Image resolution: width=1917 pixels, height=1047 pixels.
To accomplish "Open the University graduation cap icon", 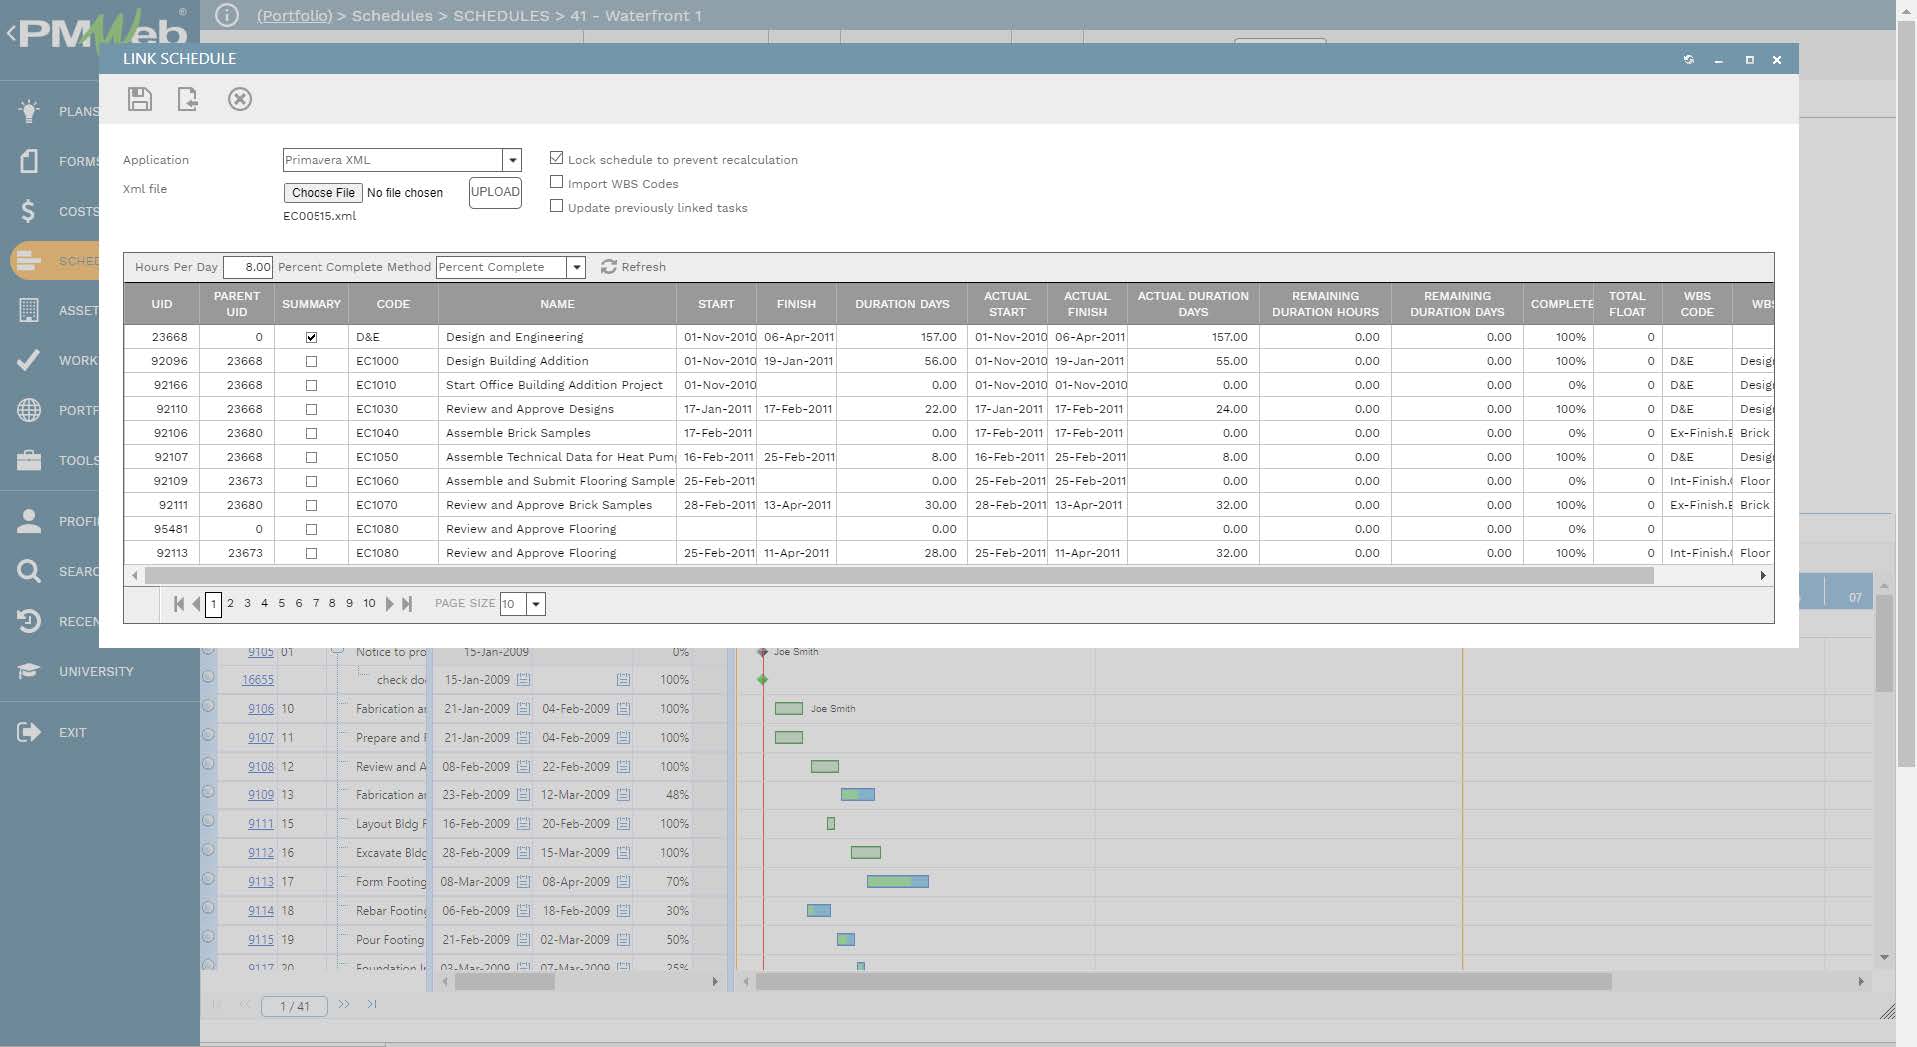I will pyautogui.click(x=29, y=671).
